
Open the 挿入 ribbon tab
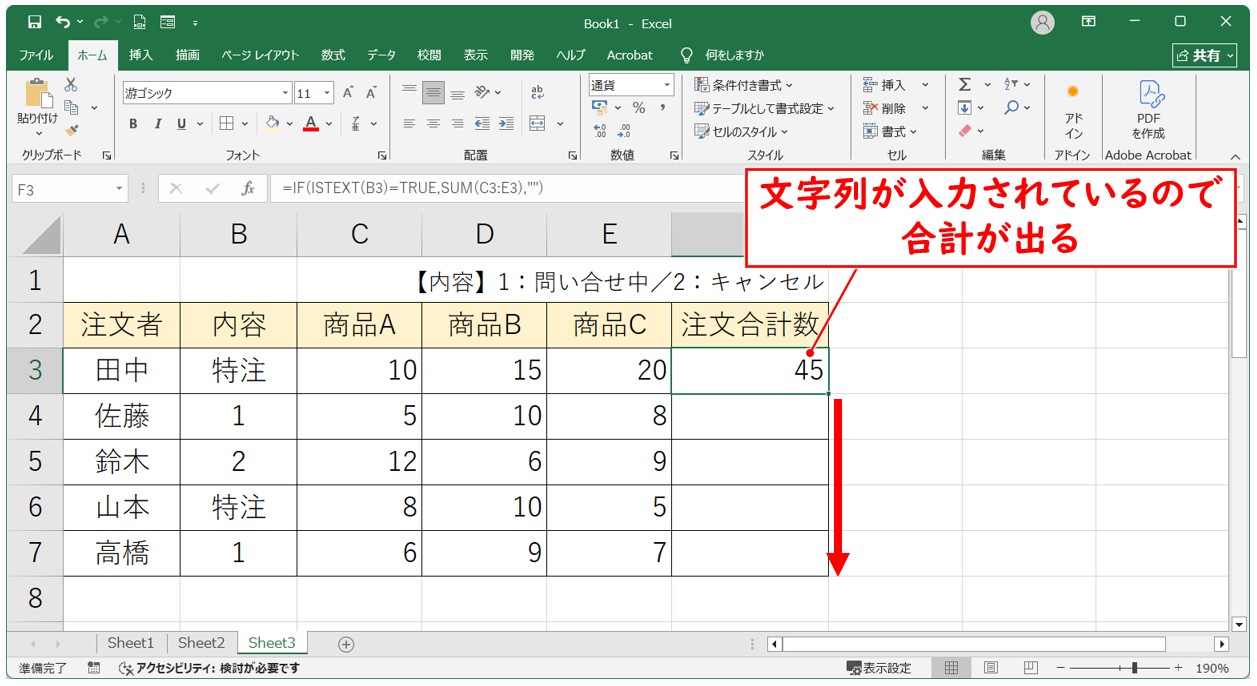[141, 55]
